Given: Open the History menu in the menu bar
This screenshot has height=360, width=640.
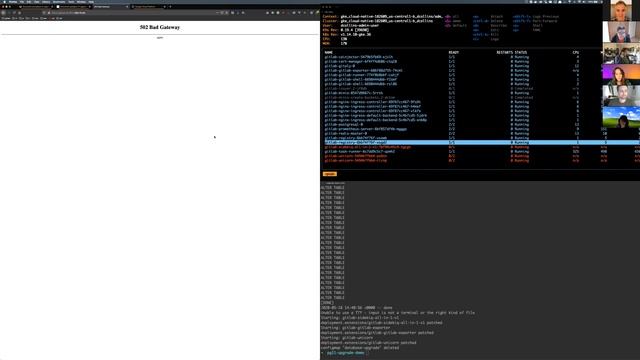Looking at the screenshot, I should click(x=46, y=2).
